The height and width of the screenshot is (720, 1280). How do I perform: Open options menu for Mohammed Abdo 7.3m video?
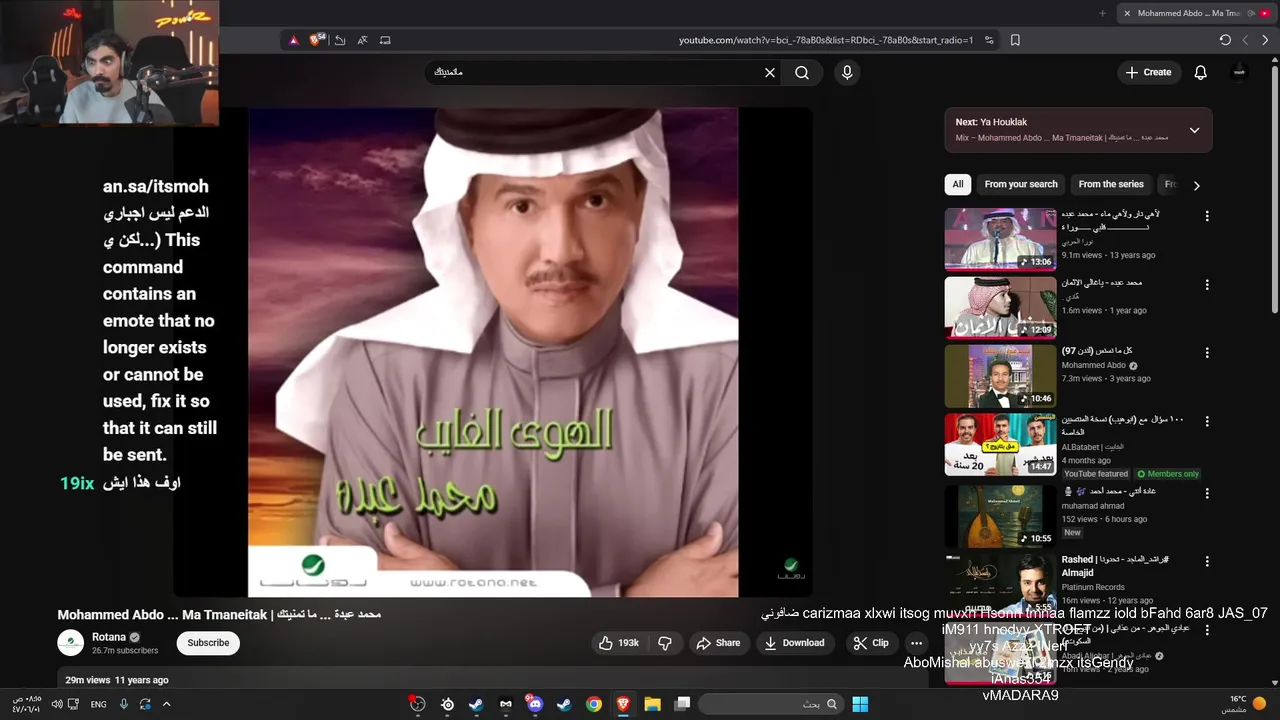1207,353
